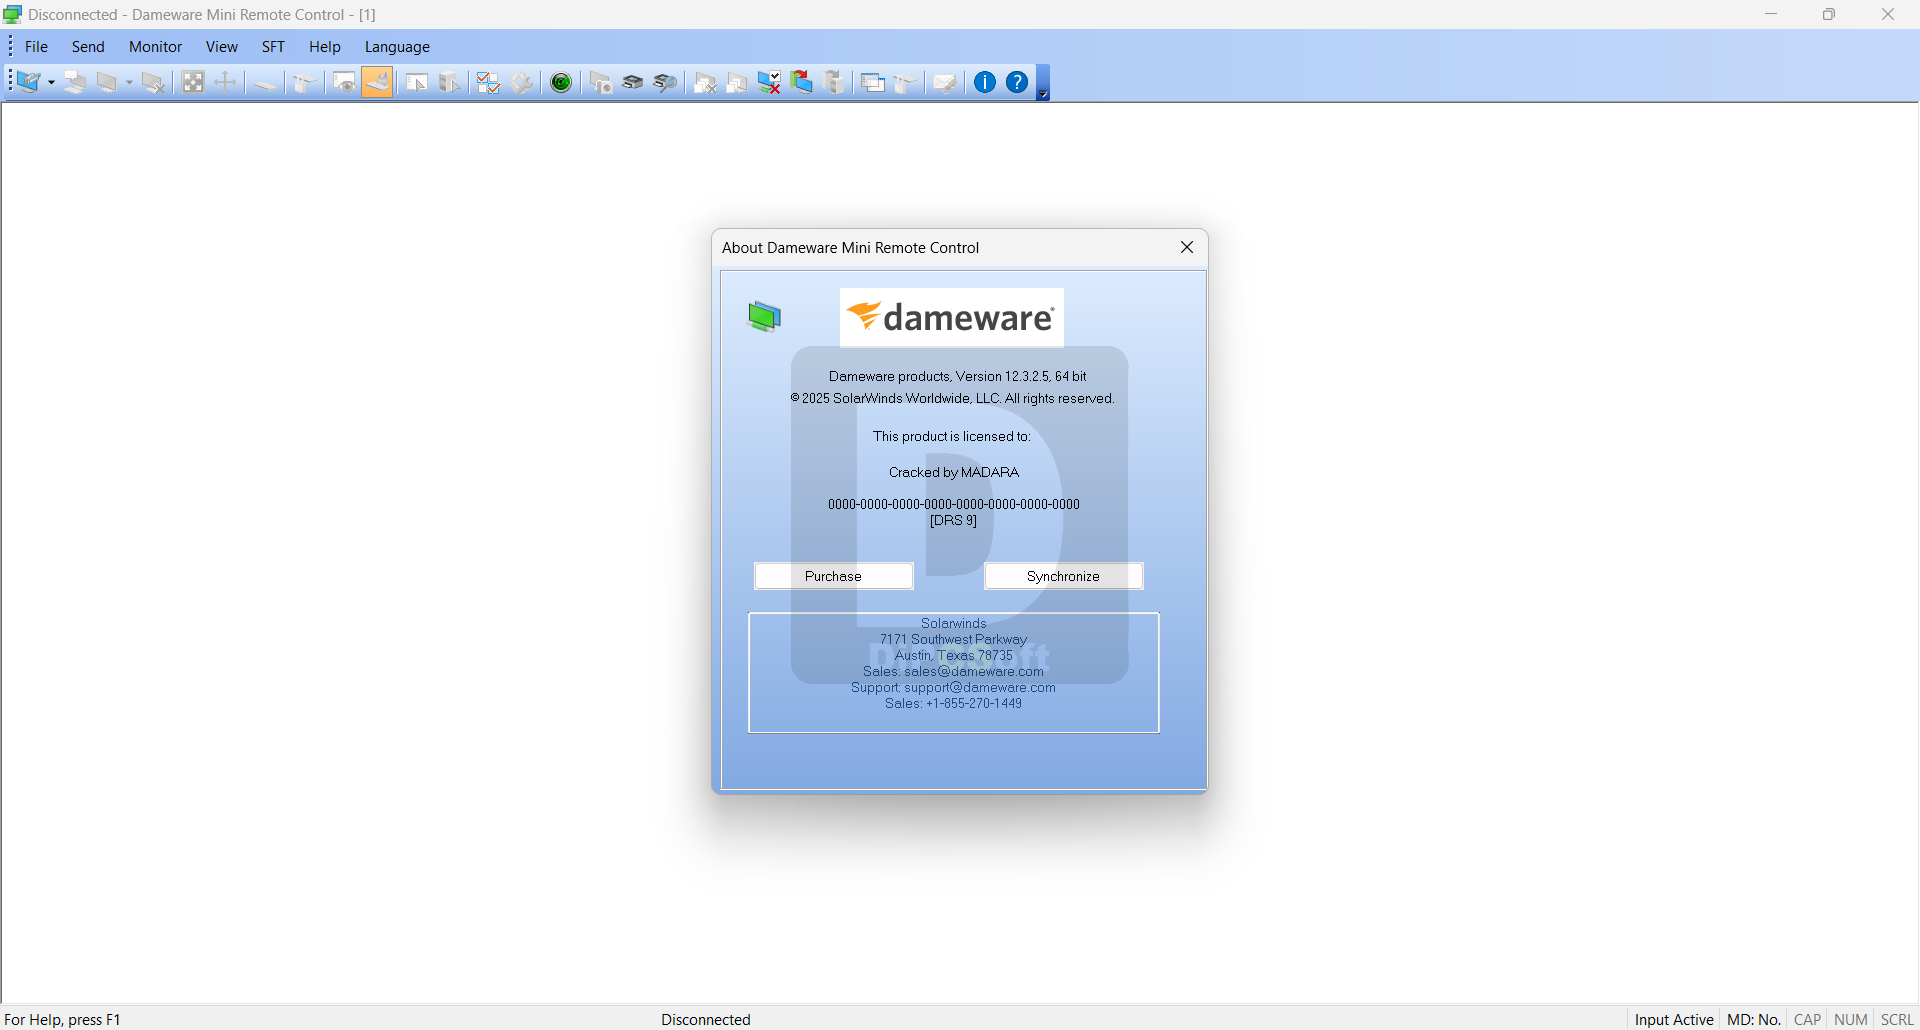Image resolution: width=1920 pixels, height=1030 pixels.
Task: Click the screen capture camera icon
Action: click(601, 83)
